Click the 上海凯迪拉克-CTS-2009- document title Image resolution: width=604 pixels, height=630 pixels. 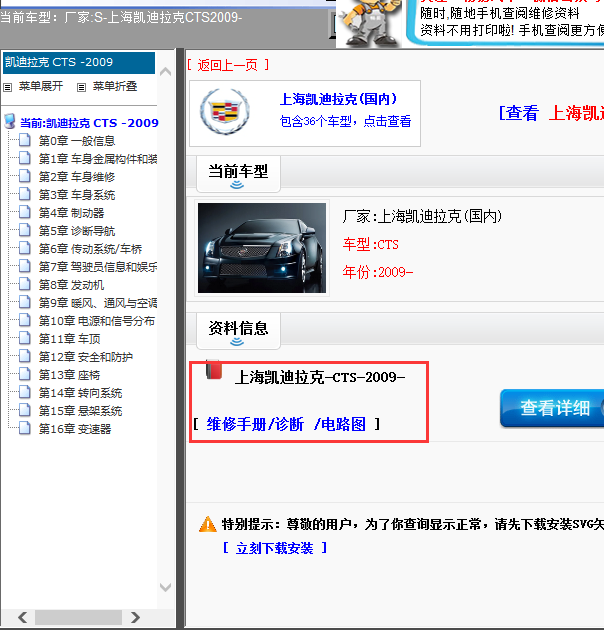tap(320, 377)
